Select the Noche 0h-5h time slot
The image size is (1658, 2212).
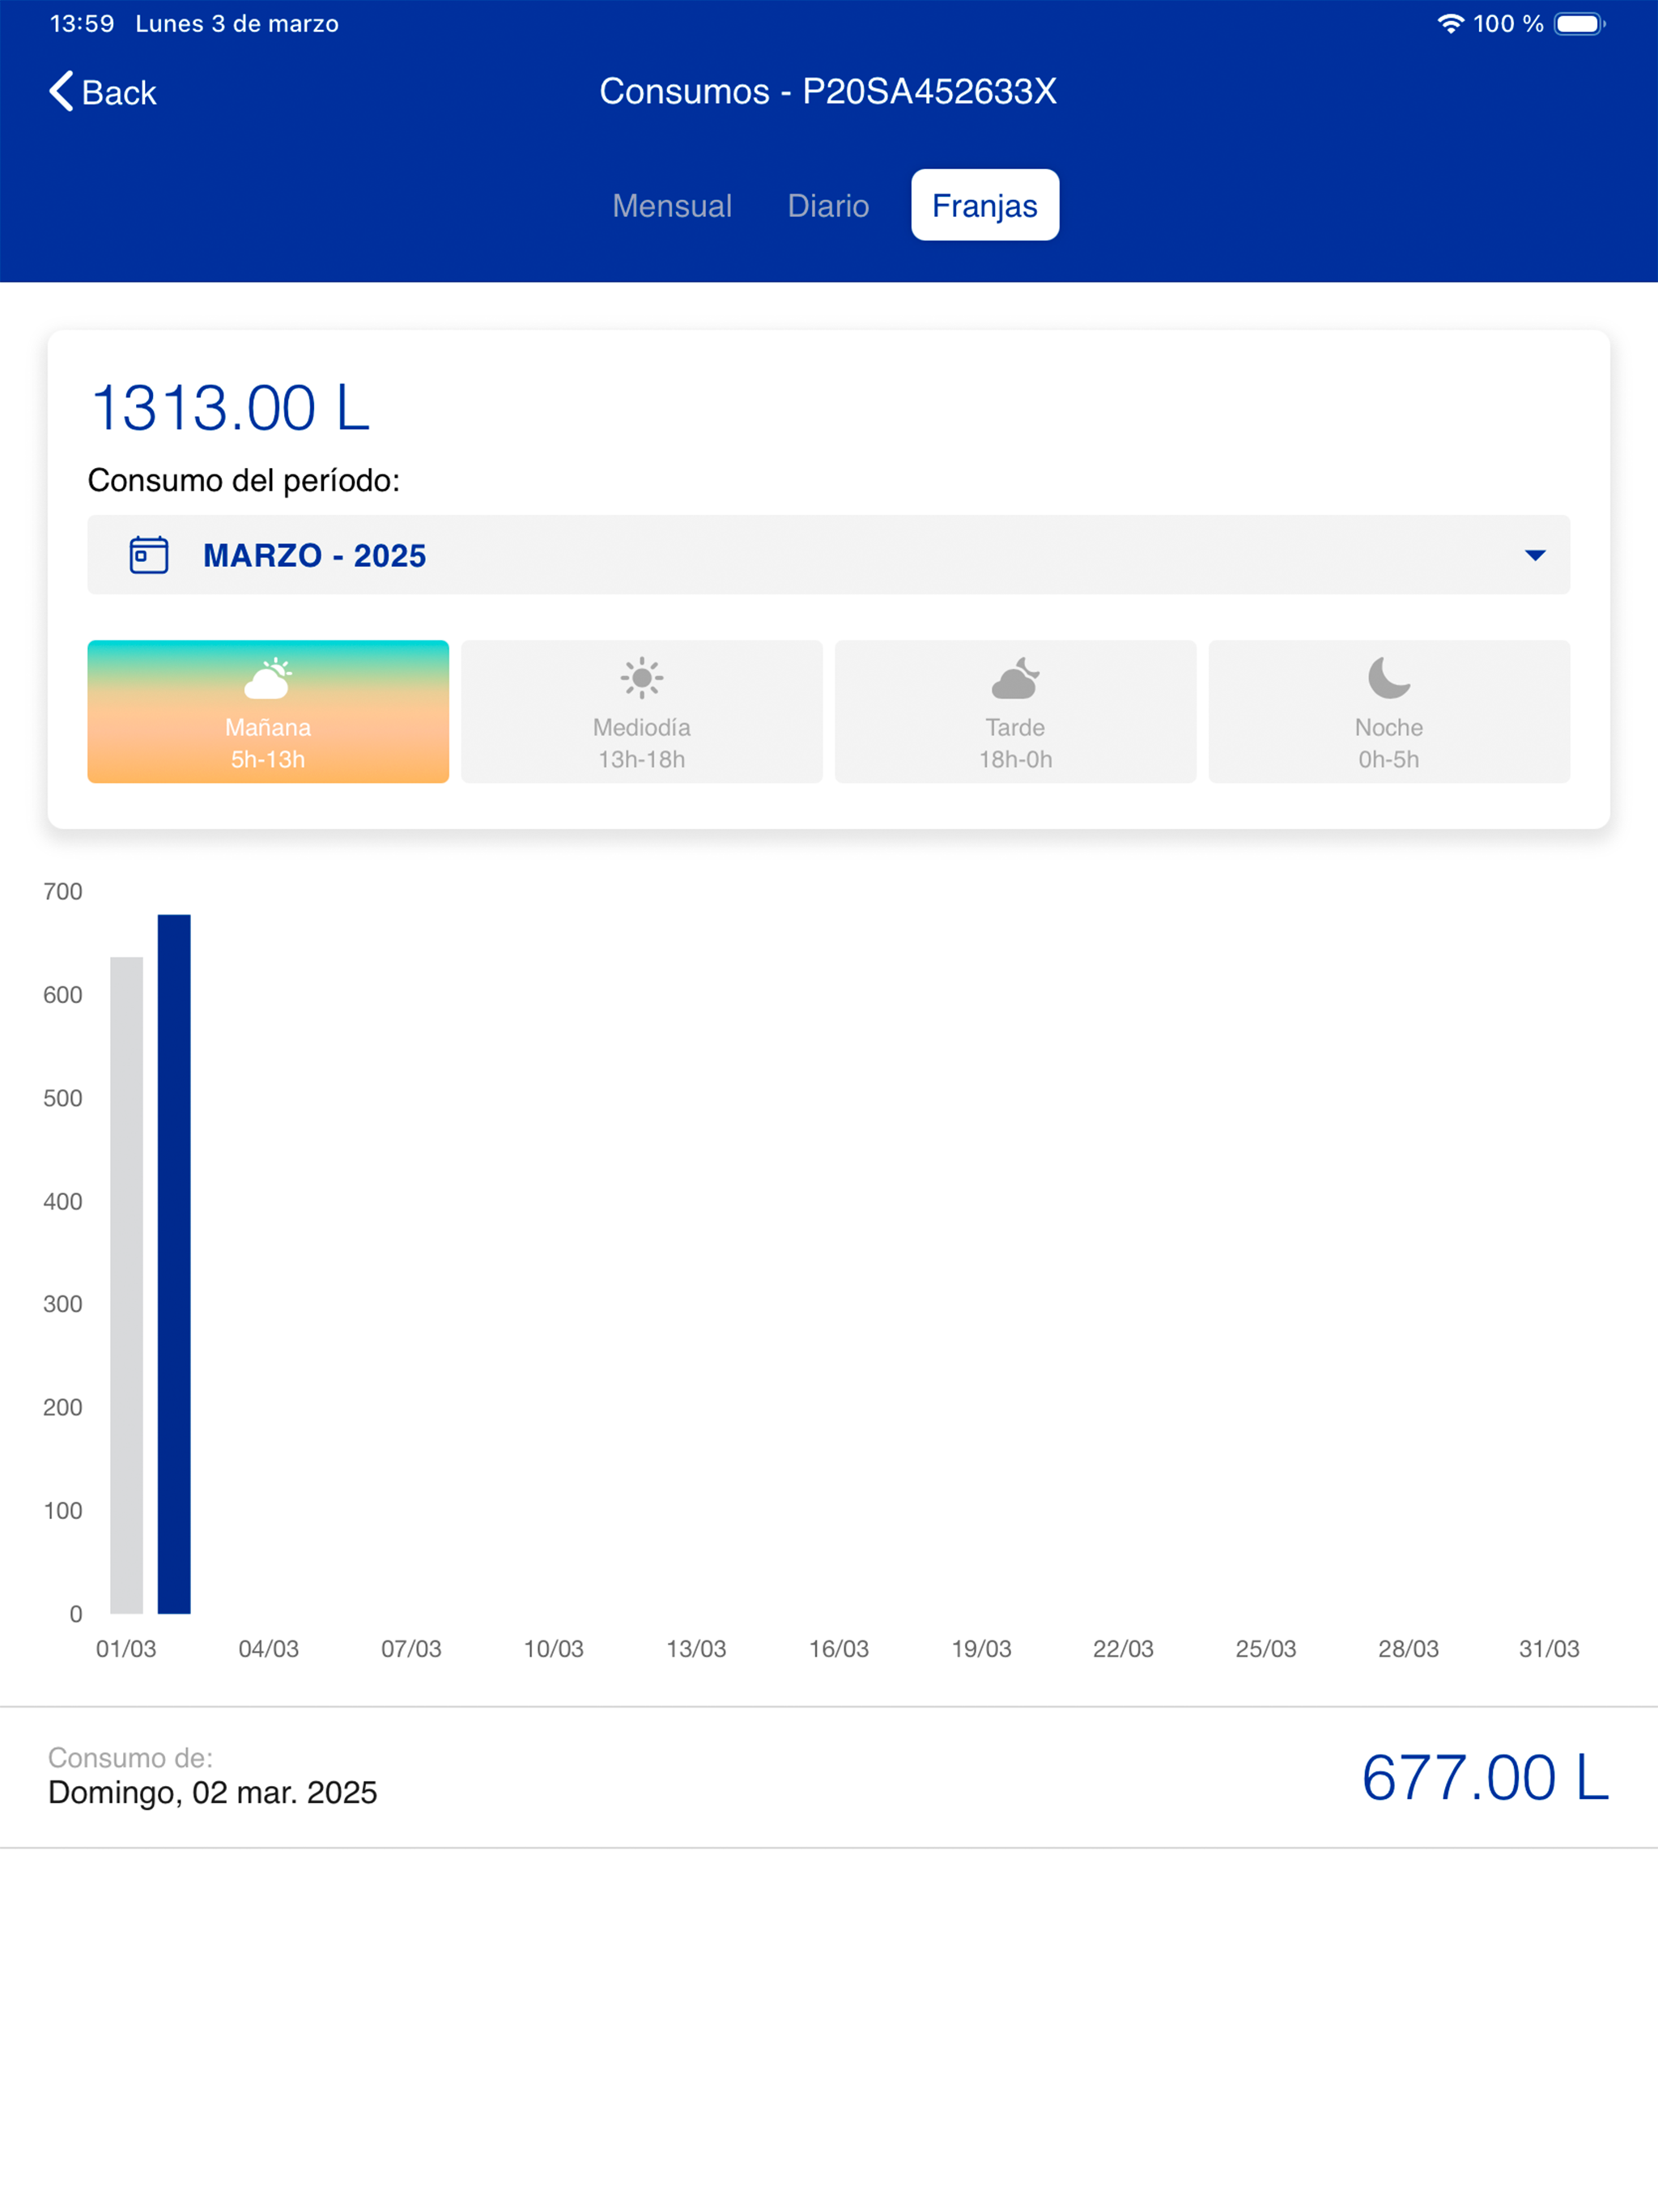pyautogui.click(x=1389, y=711)
